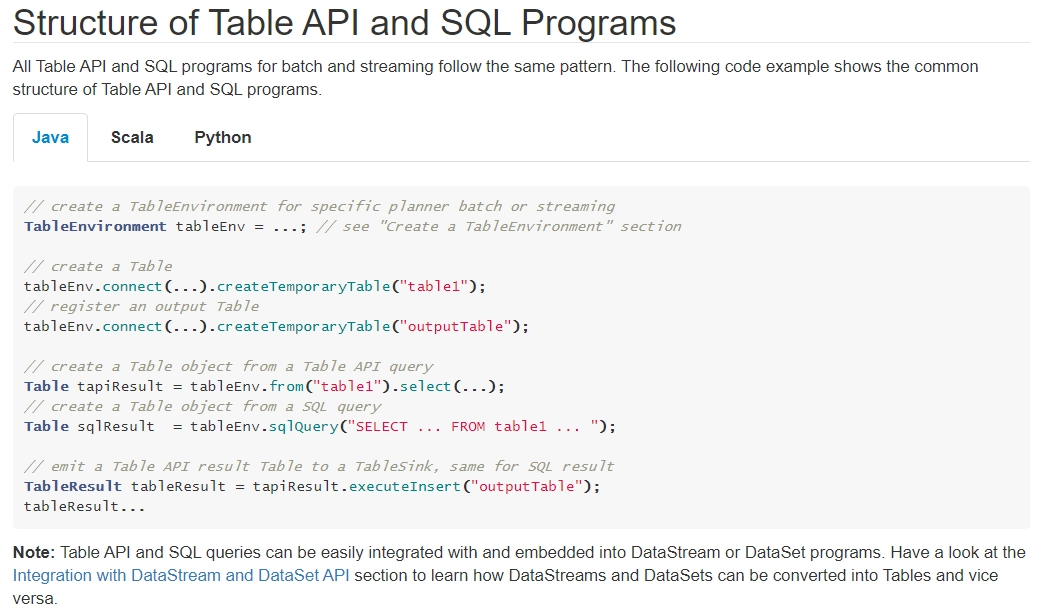Click the bold Note: label
The width and height of the screenshot is (1041, 615).
(x=34, y=553)
